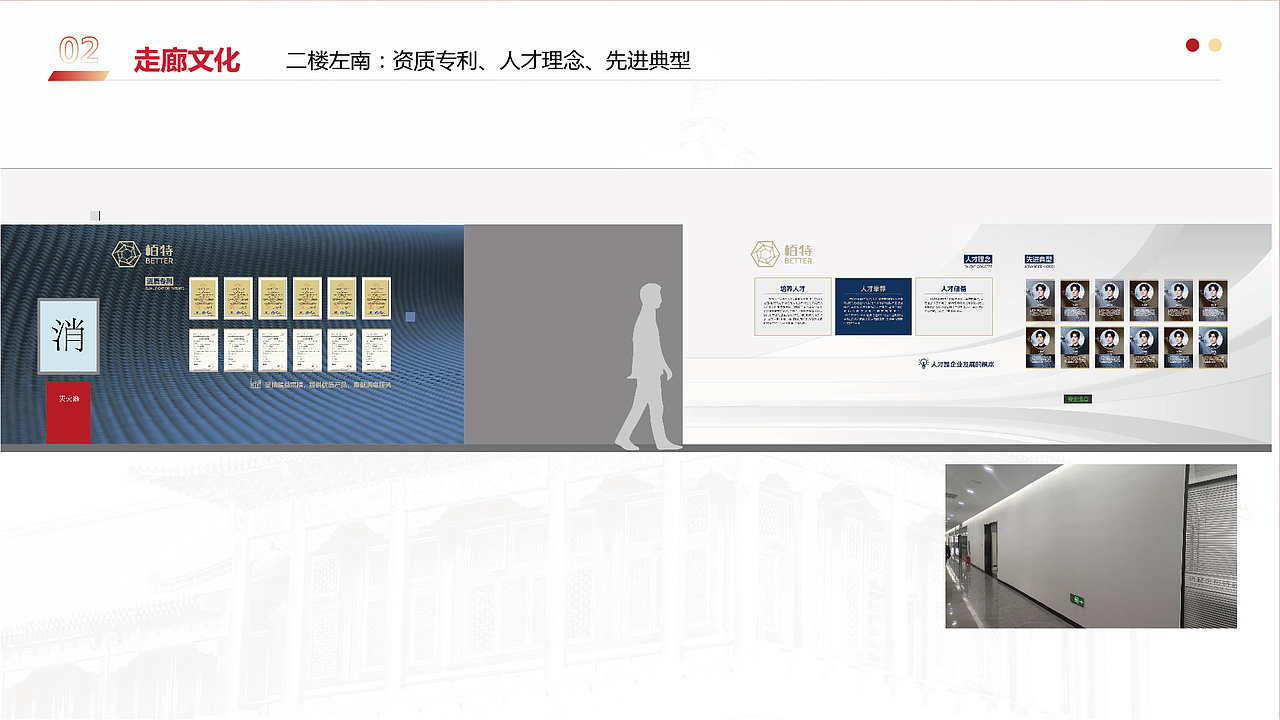
Task: Click the orange-red gradient bar under 02
Action: [78, 76]
